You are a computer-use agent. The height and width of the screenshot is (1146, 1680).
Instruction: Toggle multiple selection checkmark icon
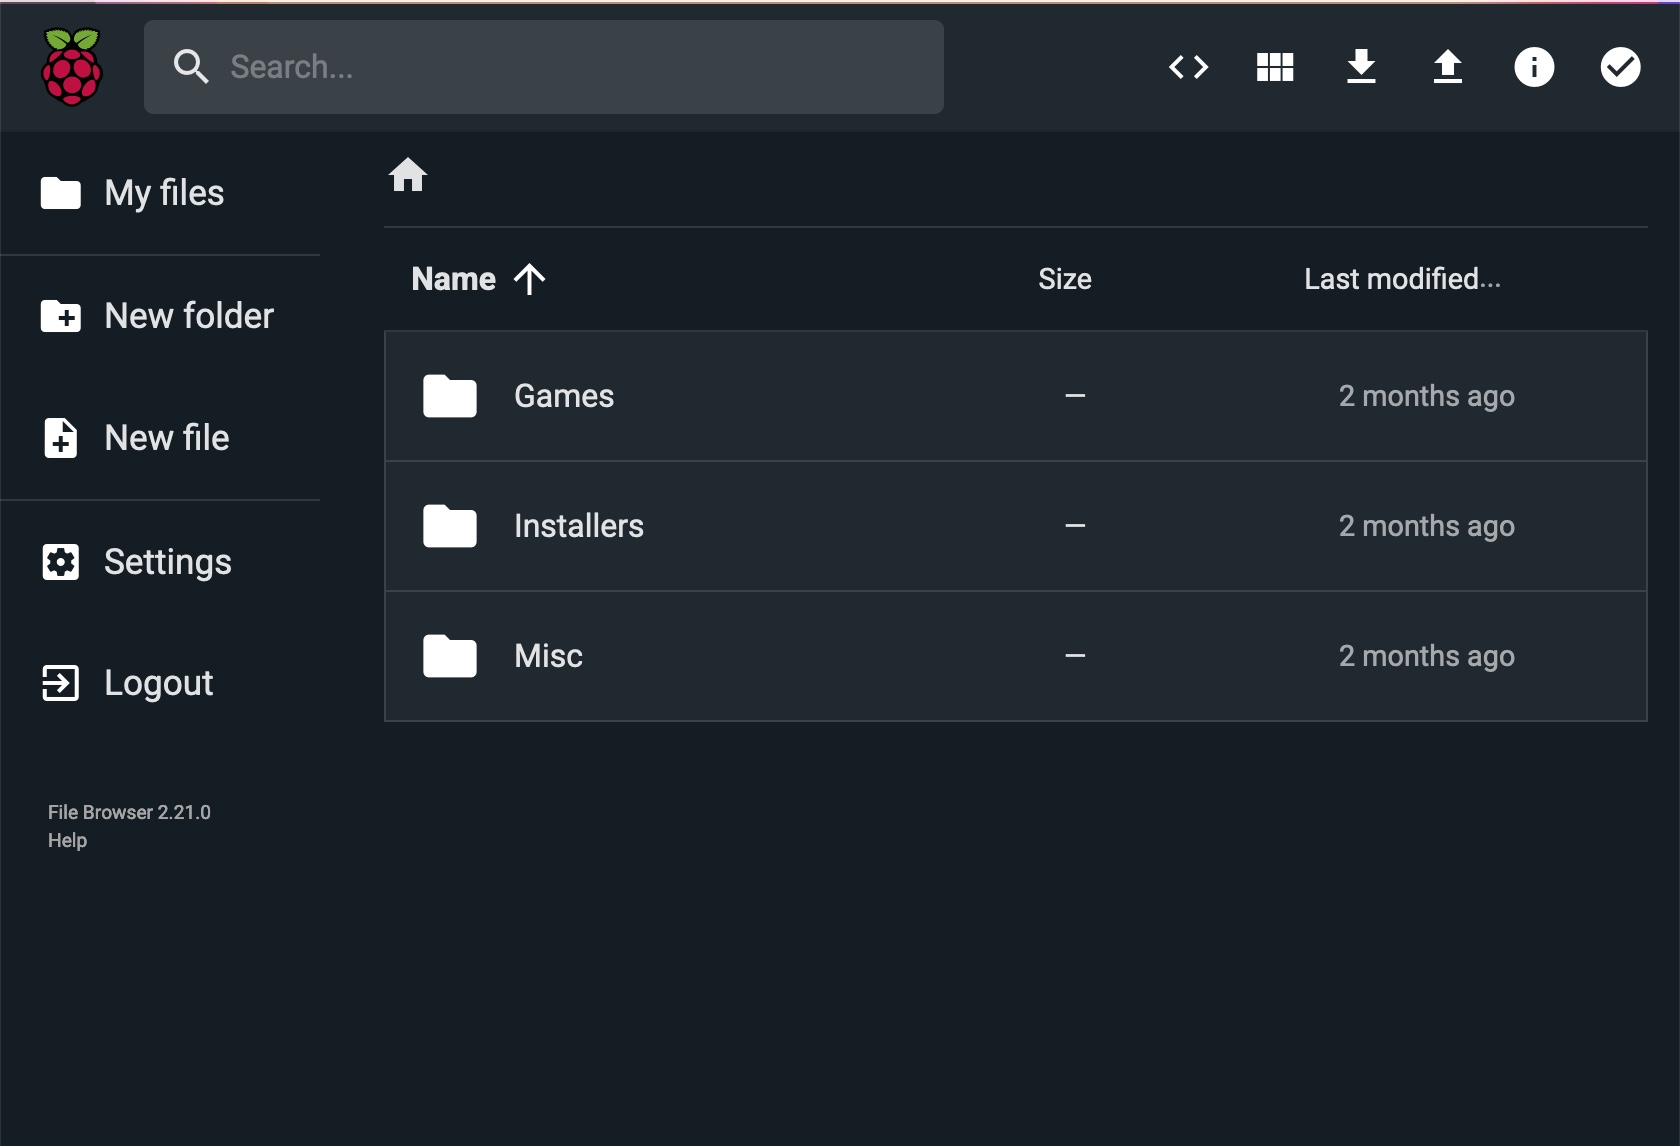pyautogui.click(x=1620, y=67)
